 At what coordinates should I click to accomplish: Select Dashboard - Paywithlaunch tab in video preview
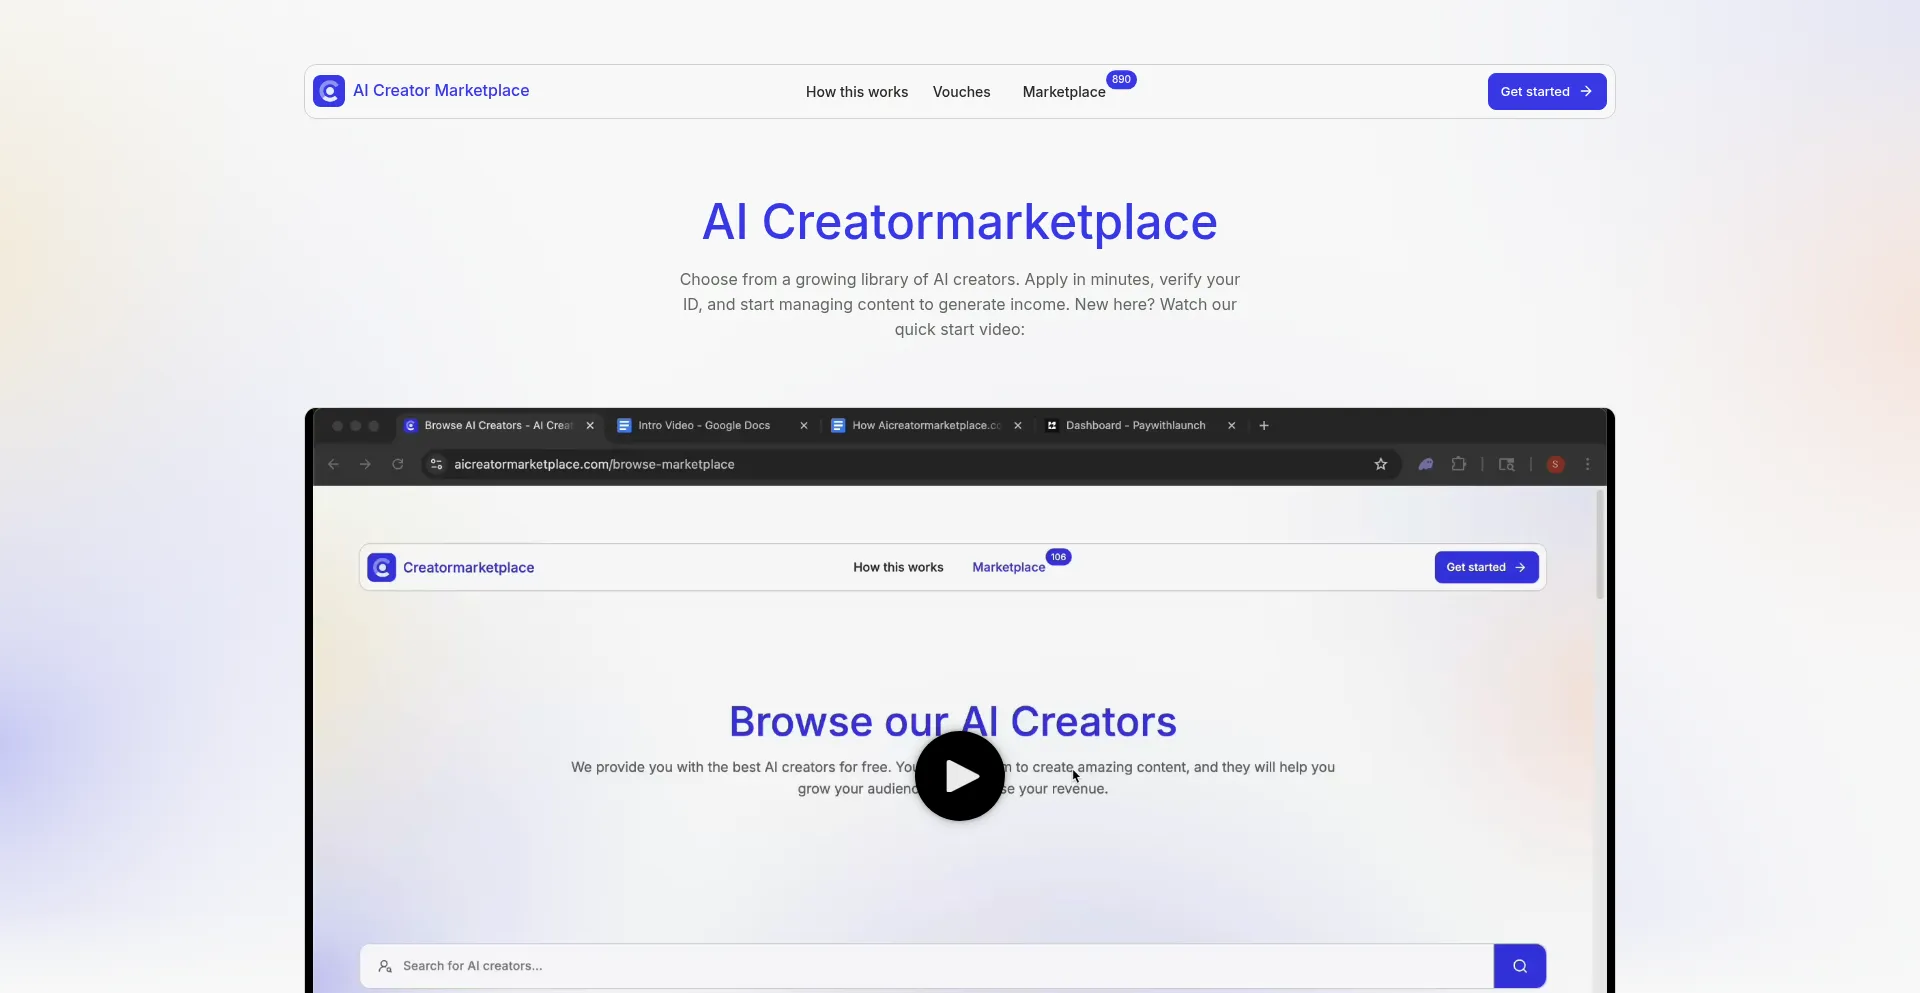point(1135,425)
